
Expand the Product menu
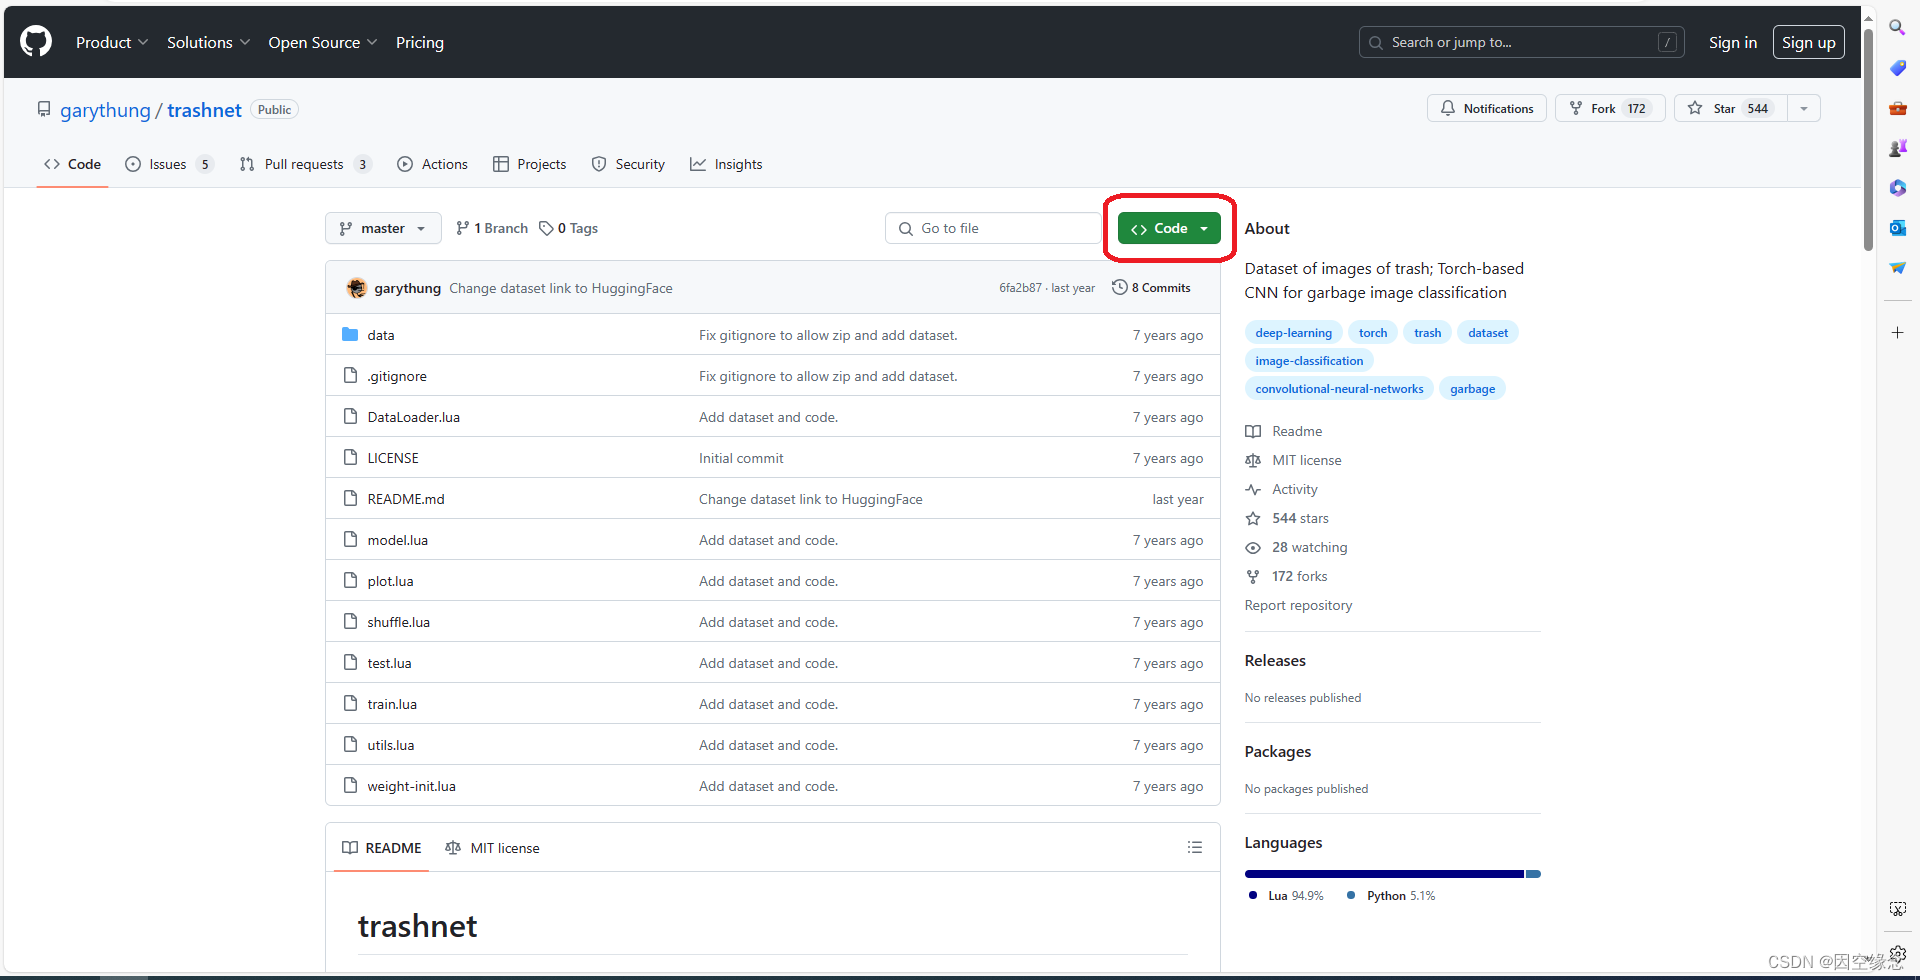coord(112,42)
